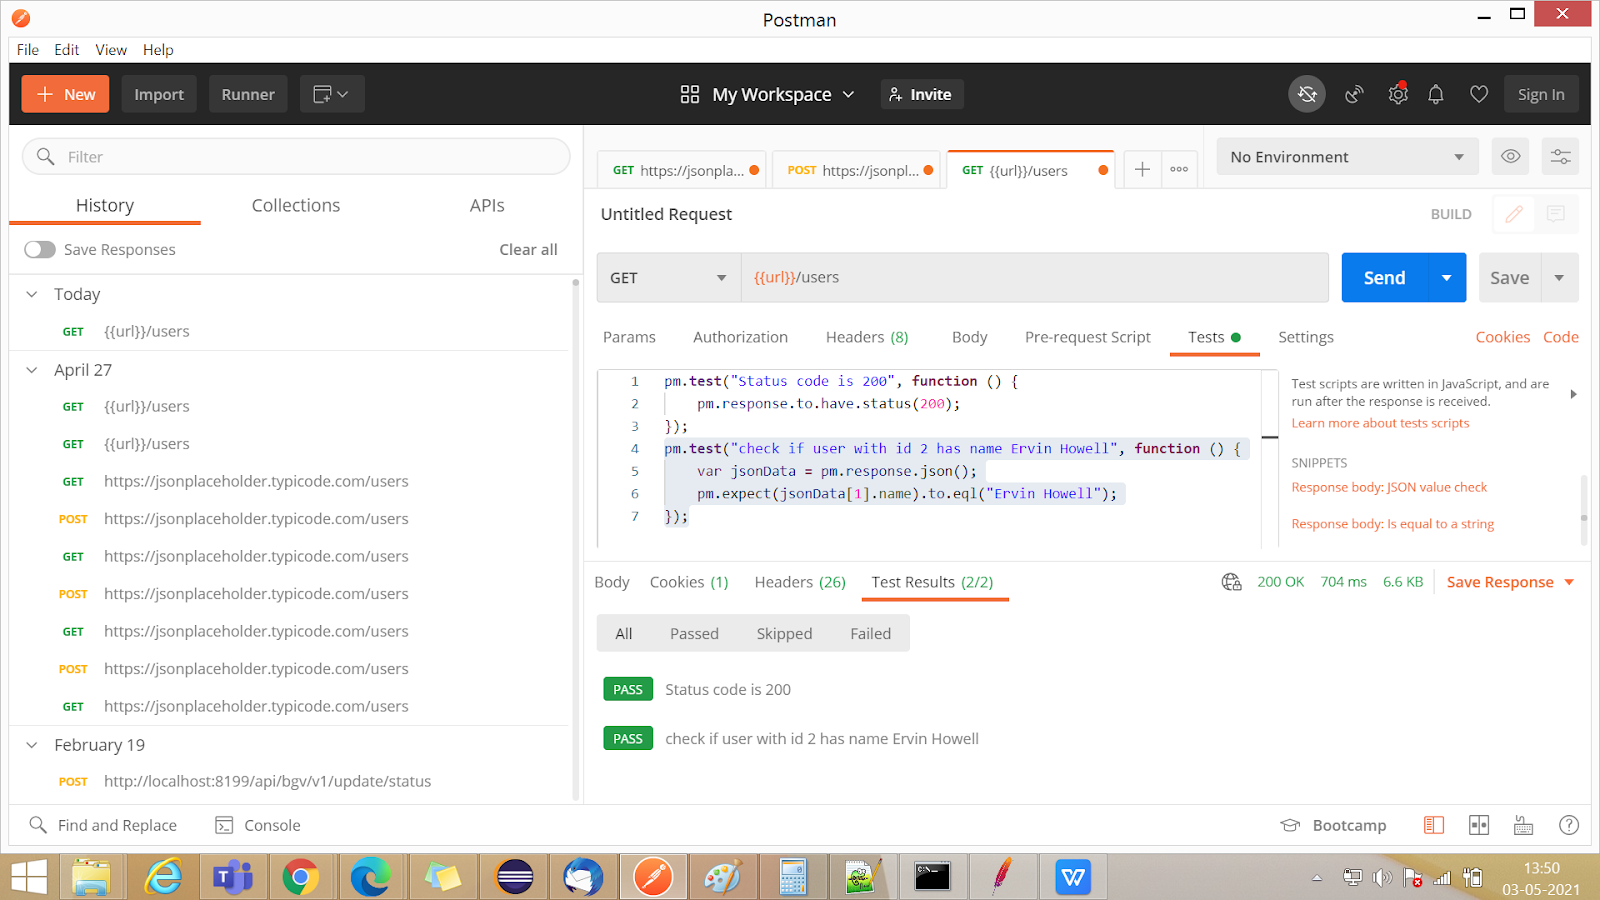Click the history list vertical scrollbar

coord(575,540)
